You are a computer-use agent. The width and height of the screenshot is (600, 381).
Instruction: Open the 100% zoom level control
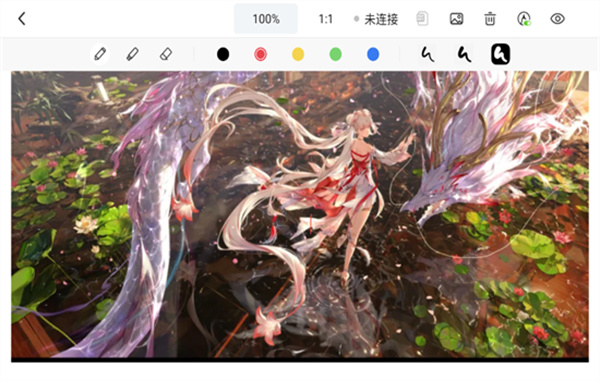click(266, 19)
